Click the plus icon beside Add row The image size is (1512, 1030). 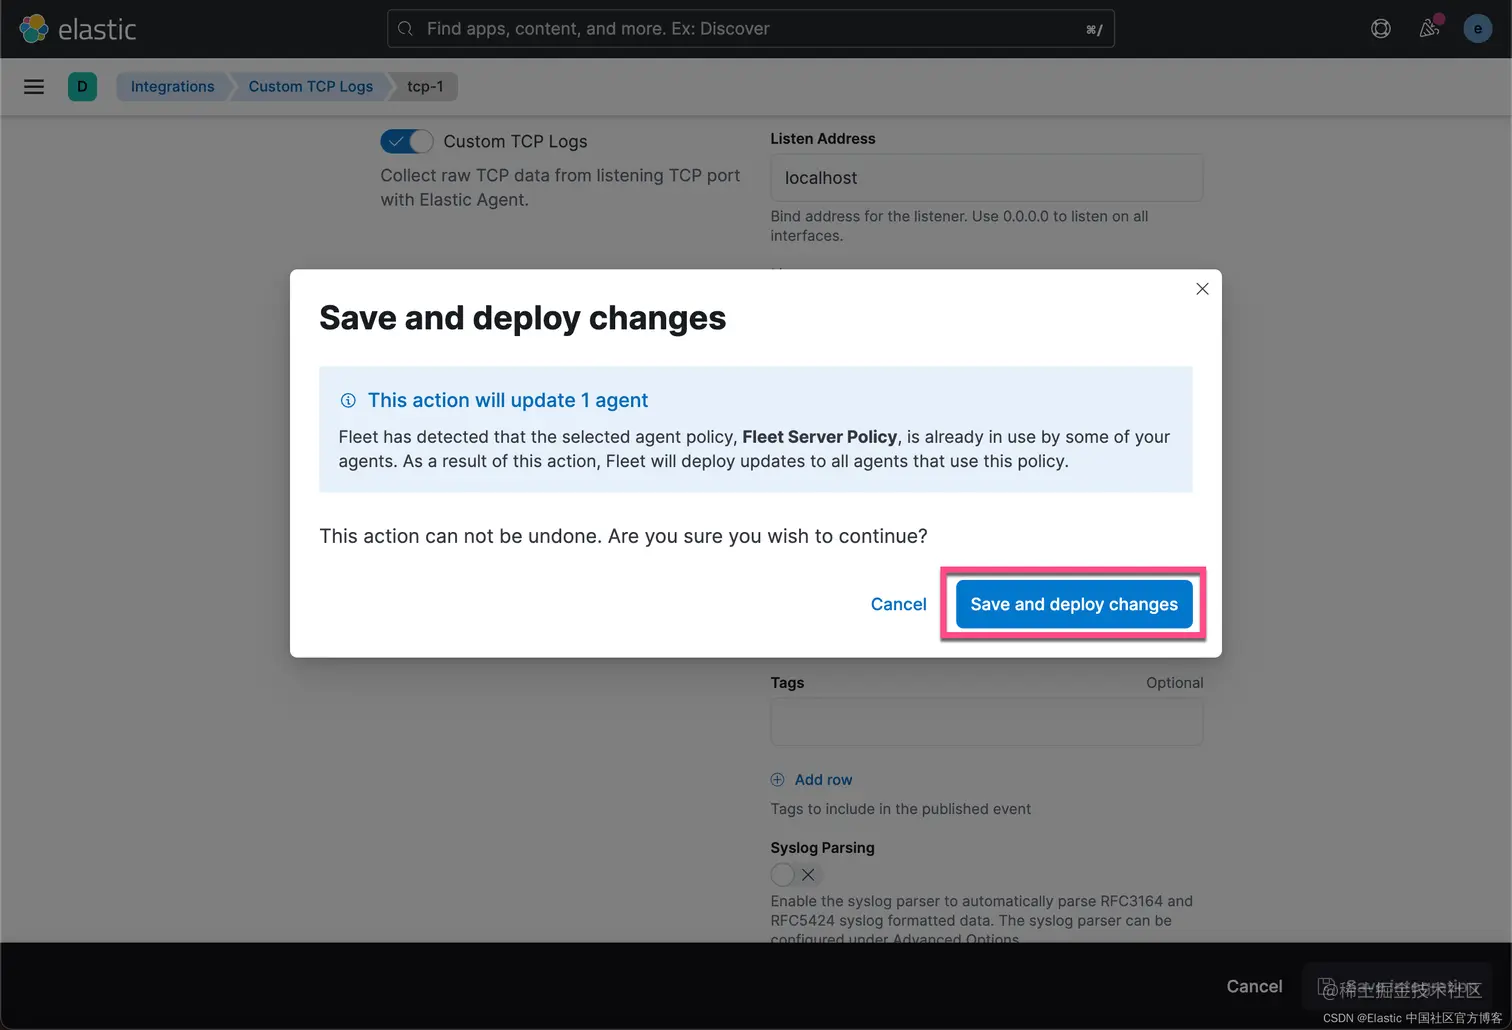[x=778, y=780]
